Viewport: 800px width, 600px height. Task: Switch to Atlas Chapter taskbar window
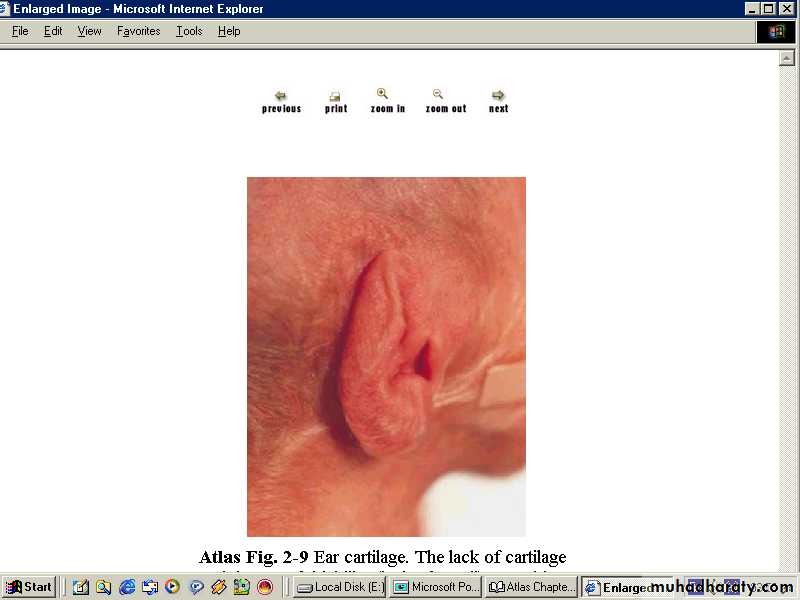click(x=531, y=587)
